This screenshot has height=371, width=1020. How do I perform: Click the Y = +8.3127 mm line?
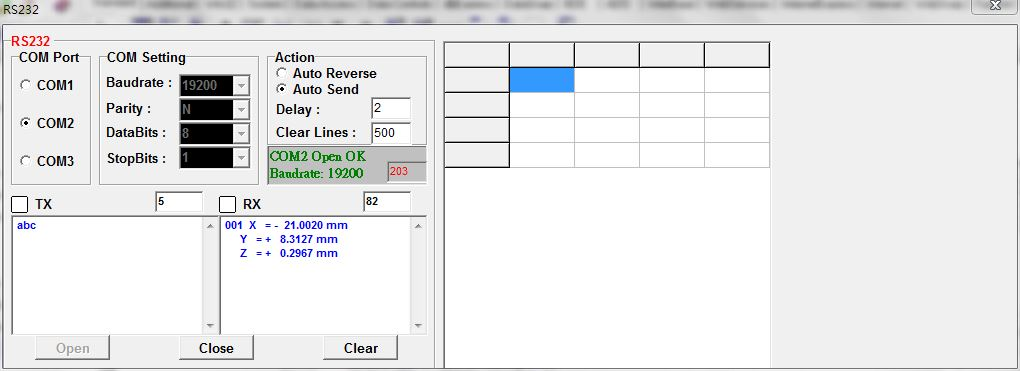point(288,239)
